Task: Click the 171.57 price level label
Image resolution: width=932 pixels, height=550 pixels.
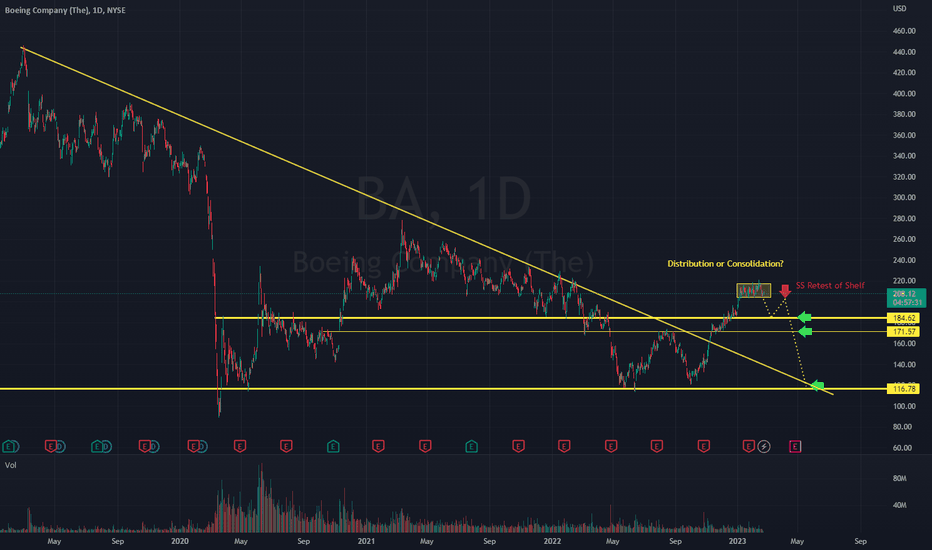Action: coord(903,332)
